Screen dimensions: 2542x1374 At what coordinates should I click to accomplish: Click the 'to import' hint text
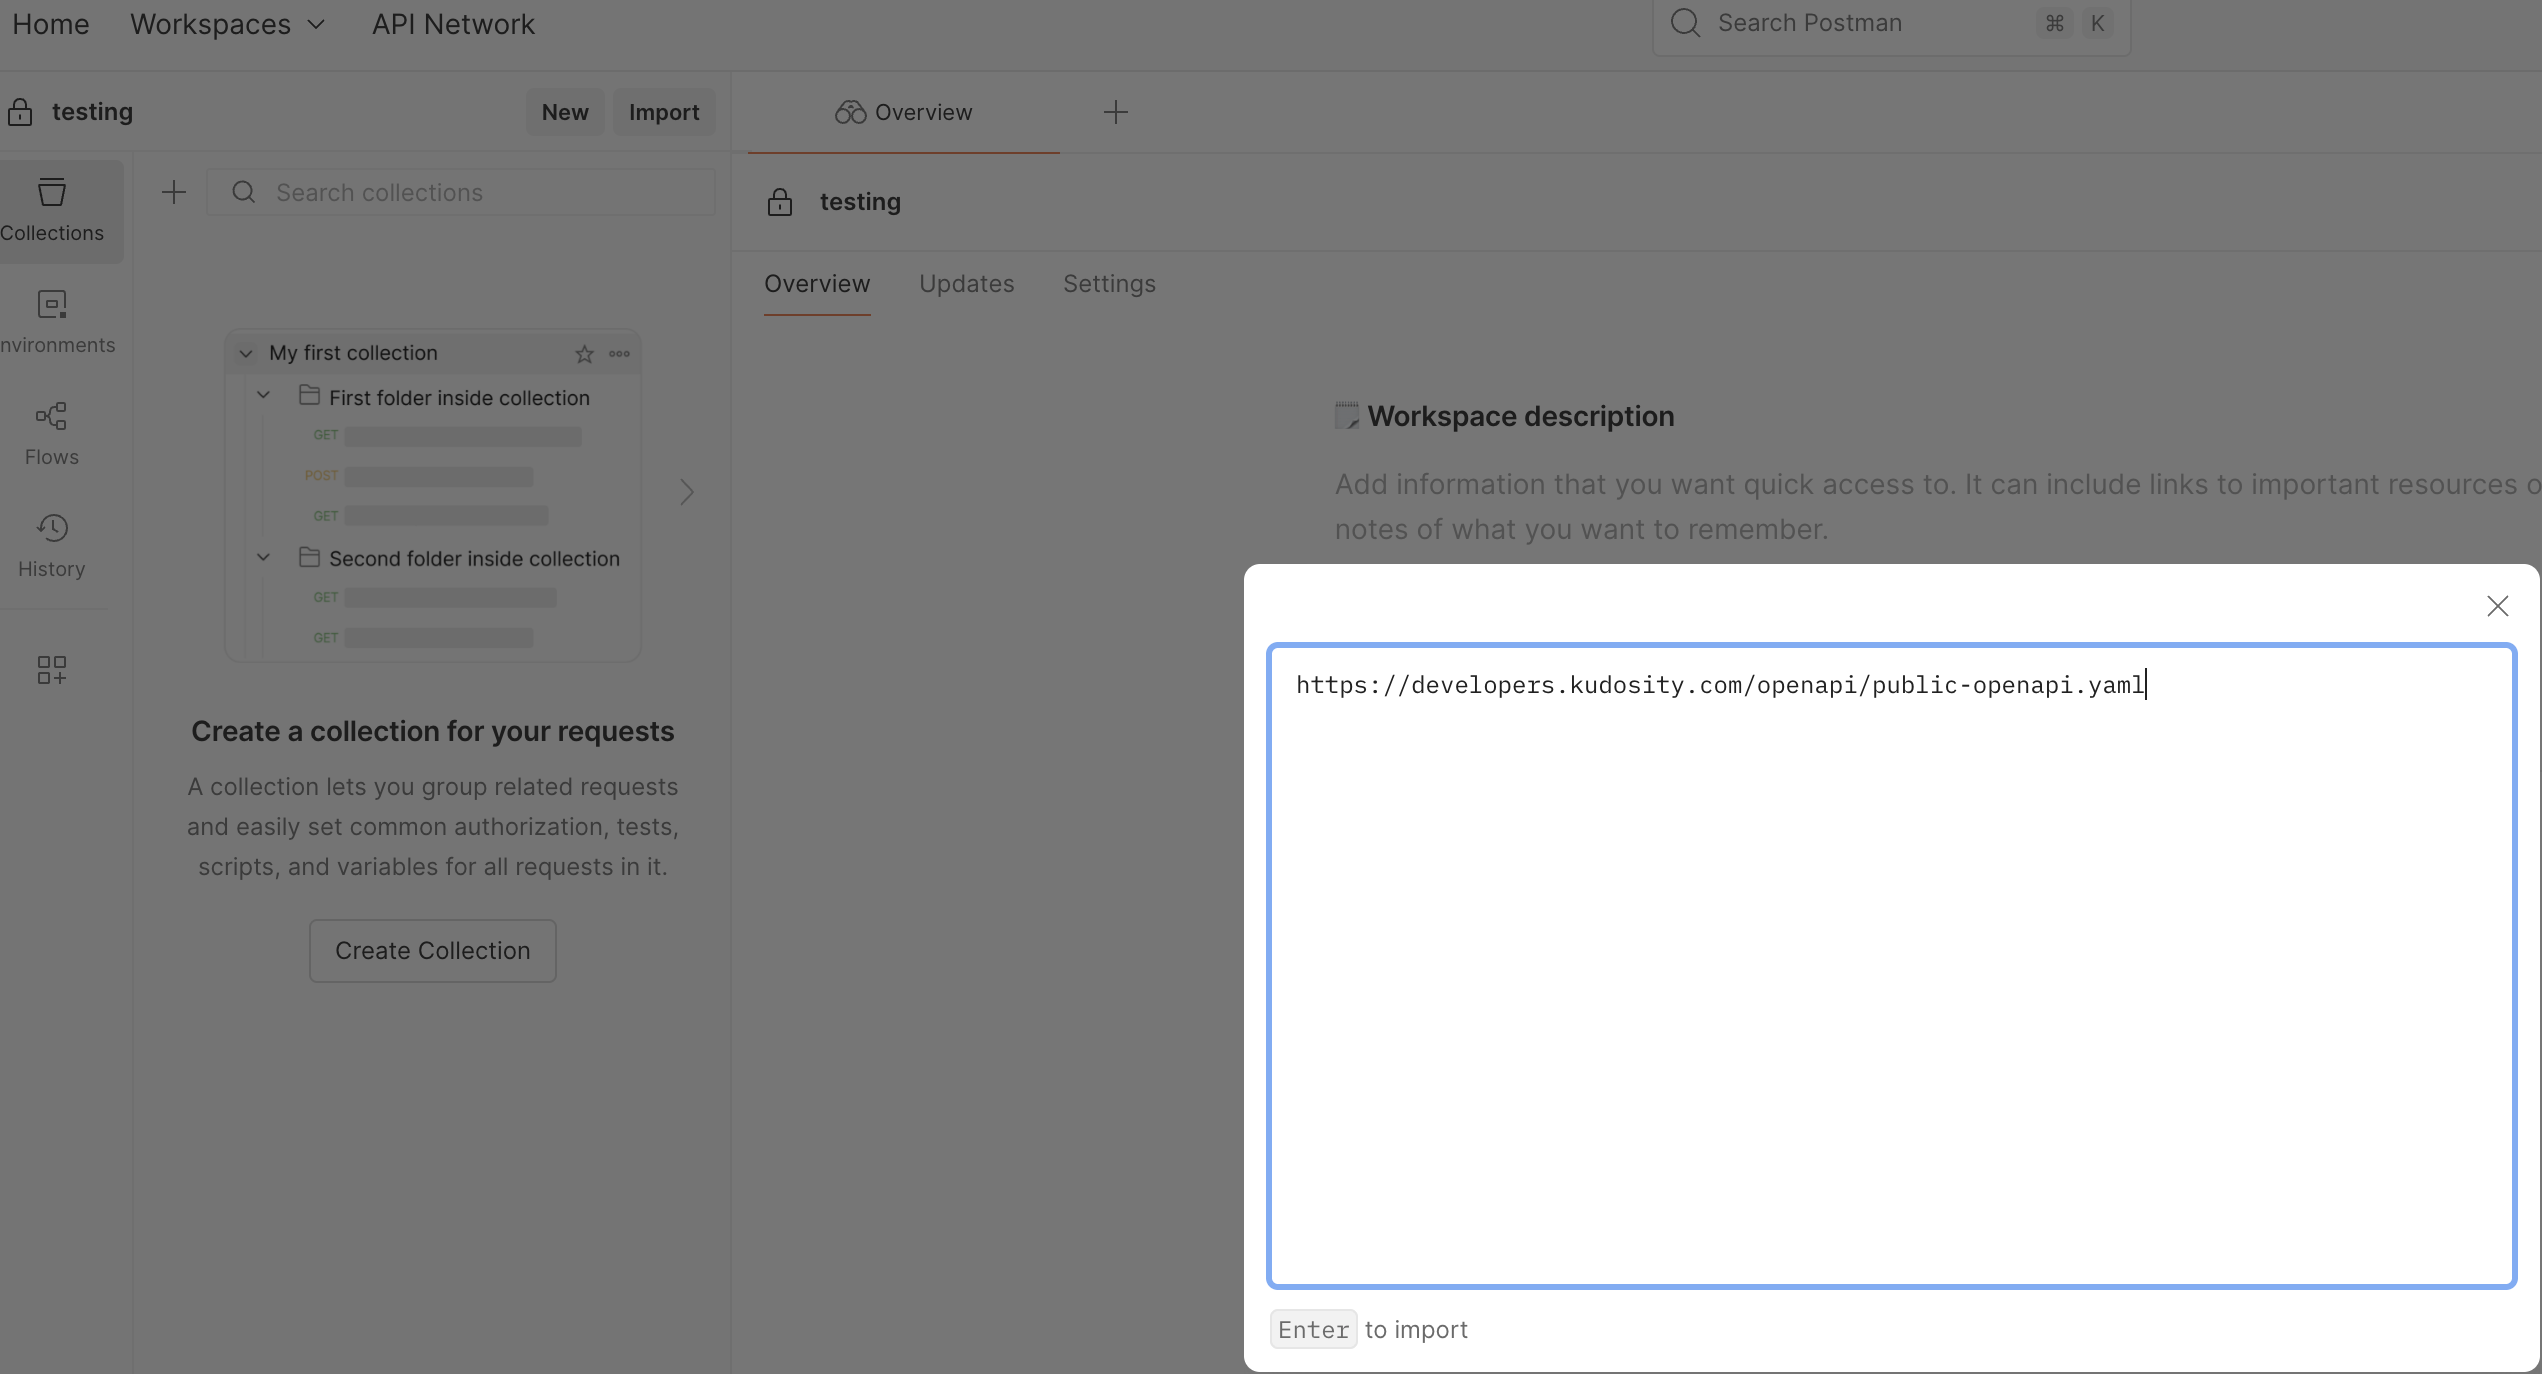pyautogui.click(x=1416, y=1329)
